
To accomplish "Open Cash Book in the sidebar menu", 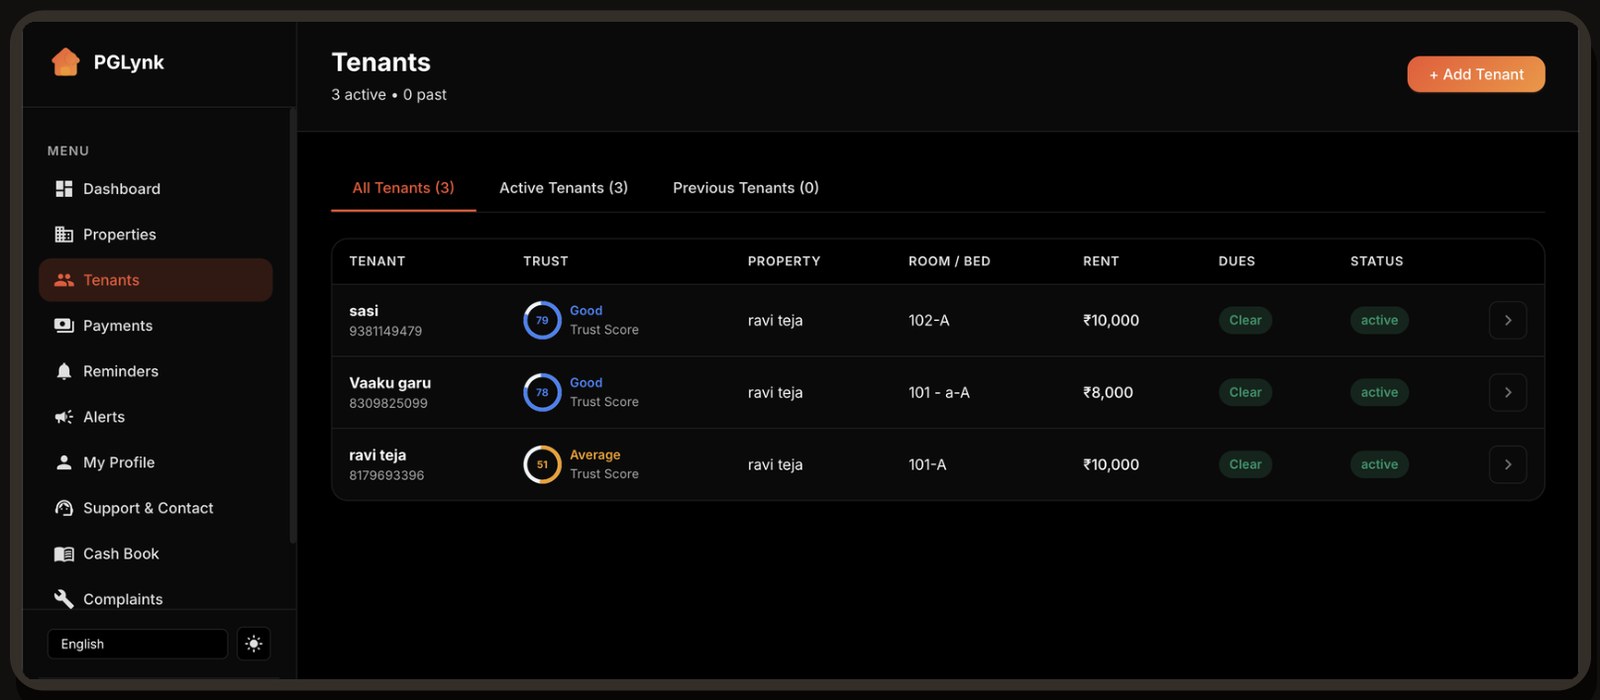I will pyautogui.click(x=155, y=554).
